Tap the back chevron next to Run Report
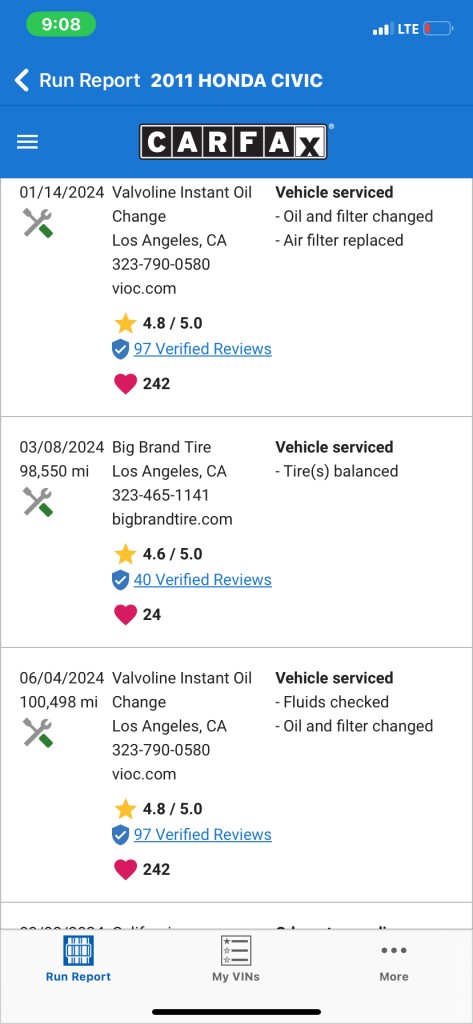The image size is (473, 1024). pyautogui.click(x=22, y=80)
